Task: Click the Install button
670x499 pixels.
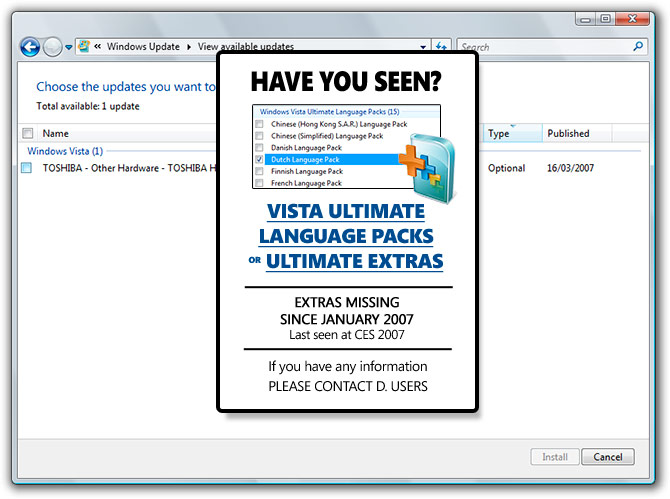Action: coord(555,457)
